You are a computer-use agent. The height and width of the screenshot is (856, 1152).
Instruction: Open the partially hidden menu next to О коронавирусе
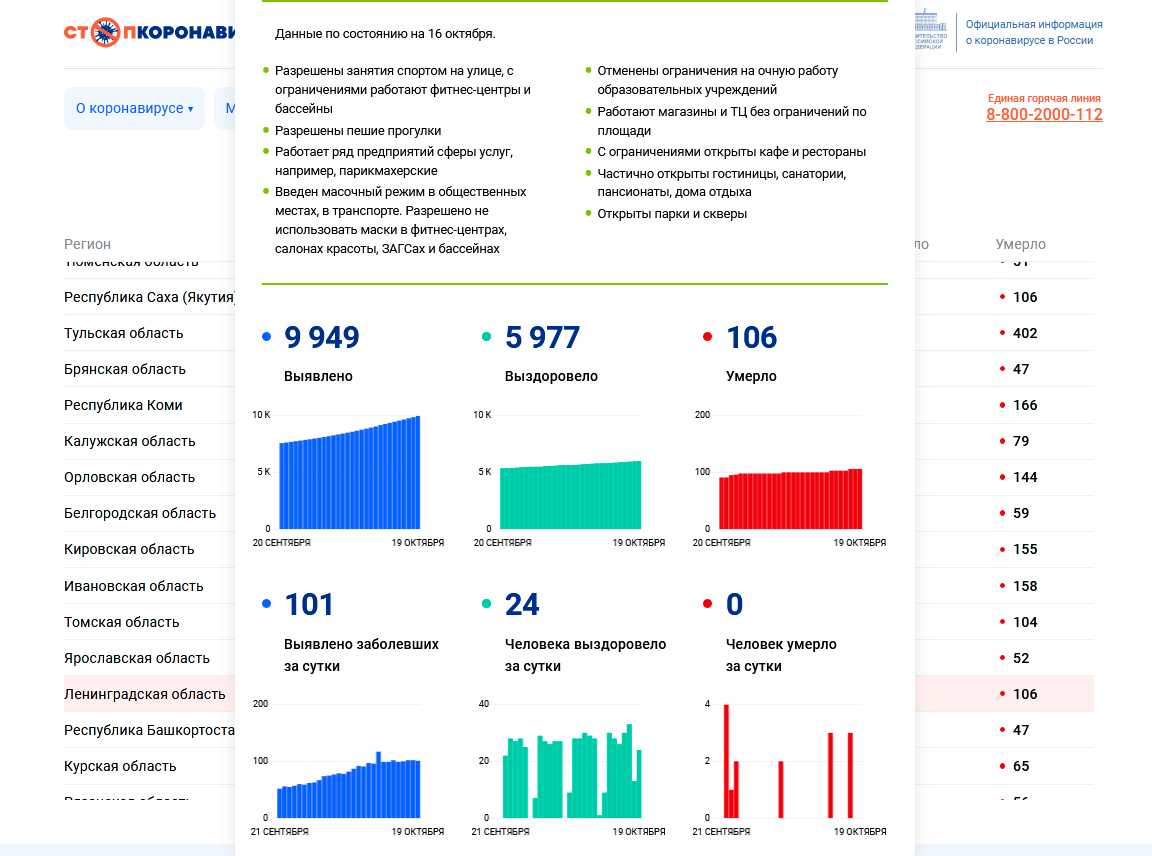click(x=226, y=108)
